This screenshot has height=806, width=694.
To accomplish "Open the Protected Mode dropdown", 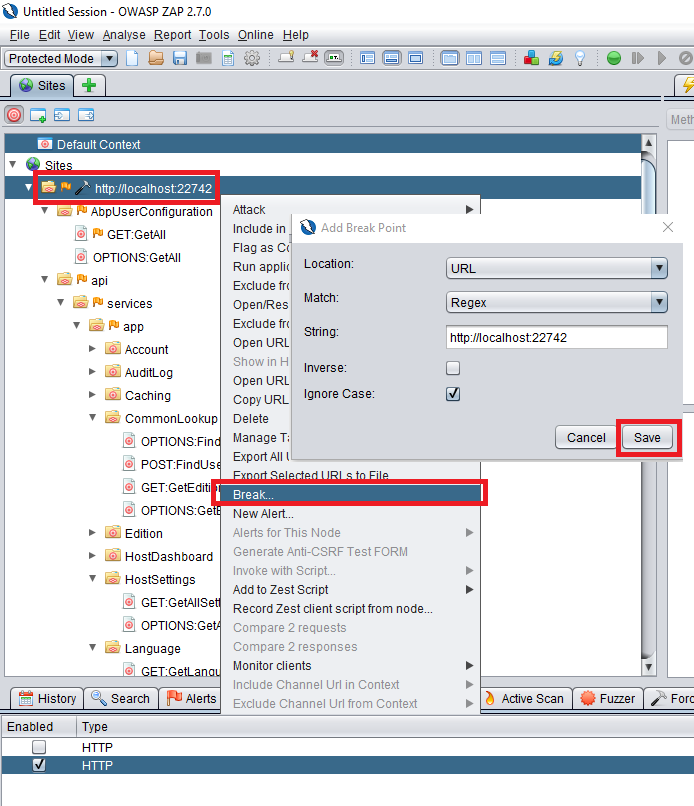I will (61, 59).
